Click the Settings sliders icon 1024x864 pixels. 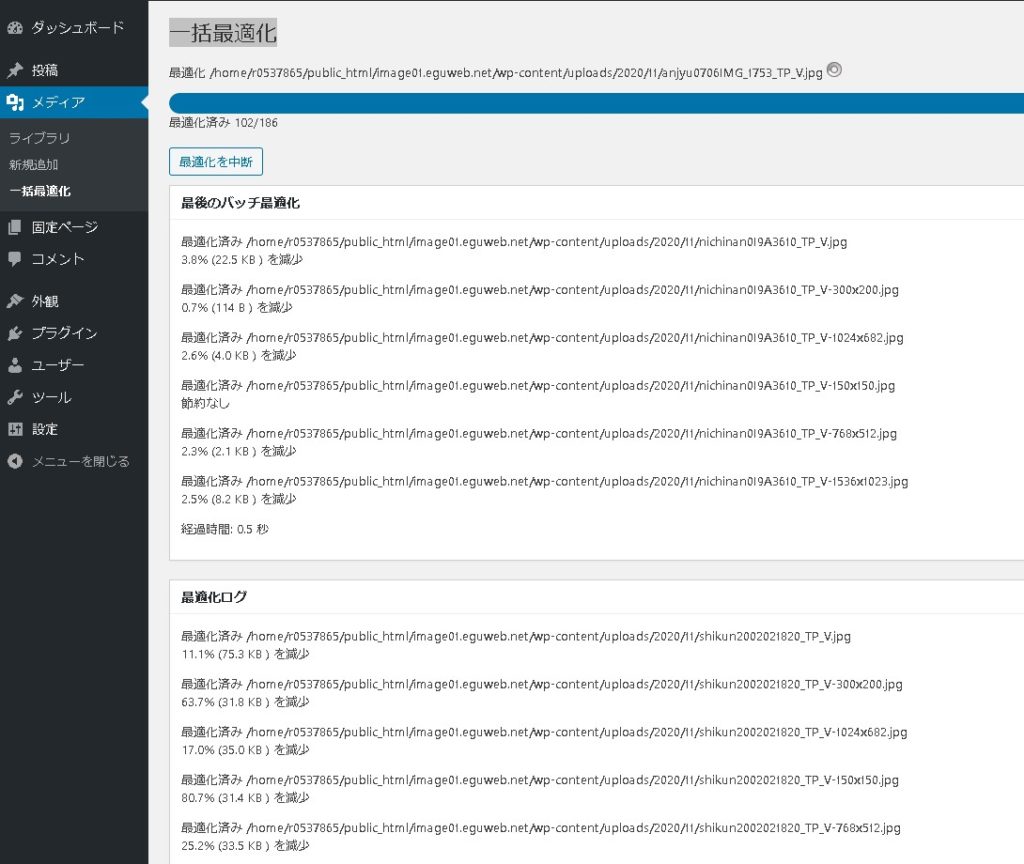pos(15,429)
